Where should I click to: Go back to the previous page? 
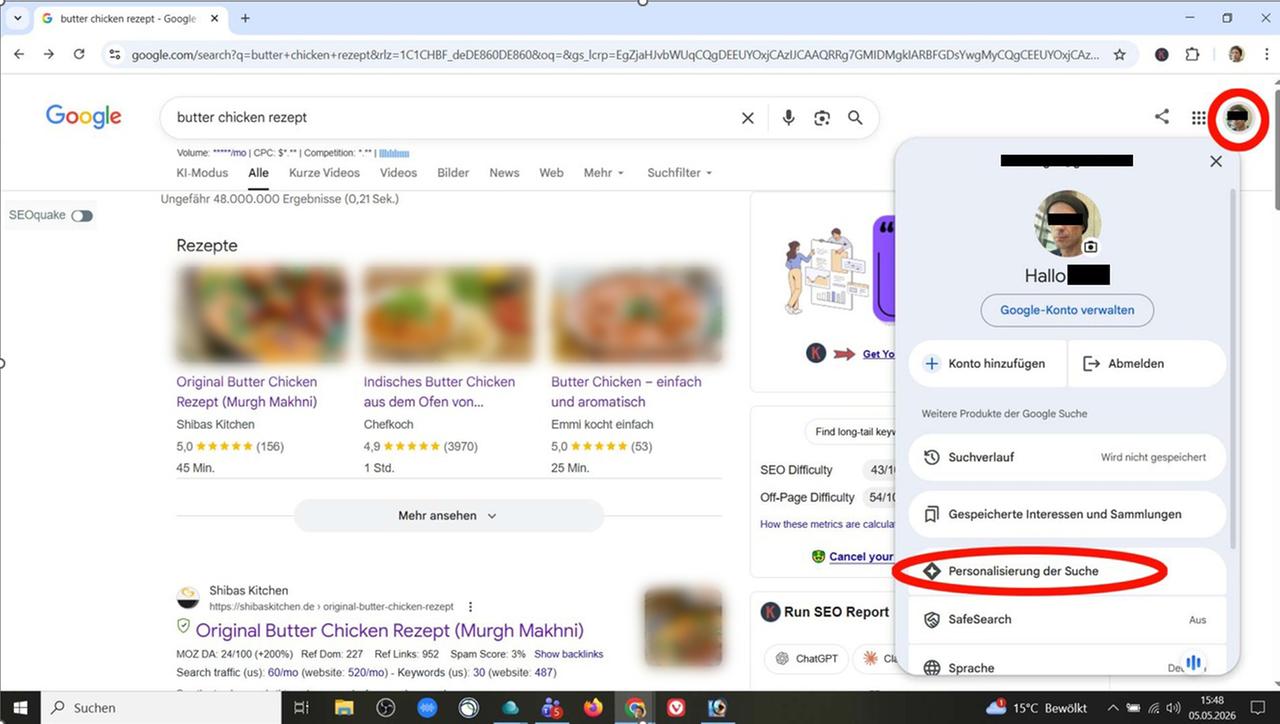point(19,54)
